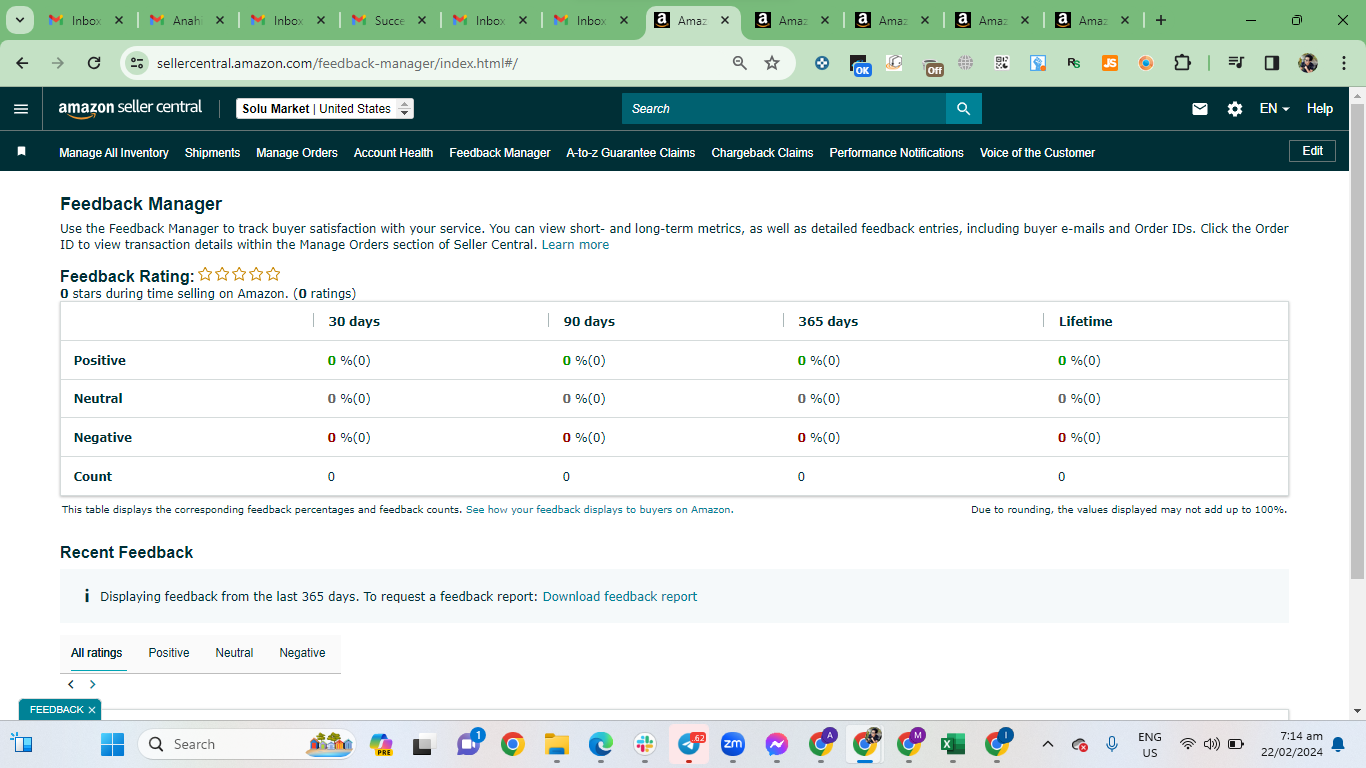
Task: Open A-to-z Guarantee Claims
Action: click(631, 153)
